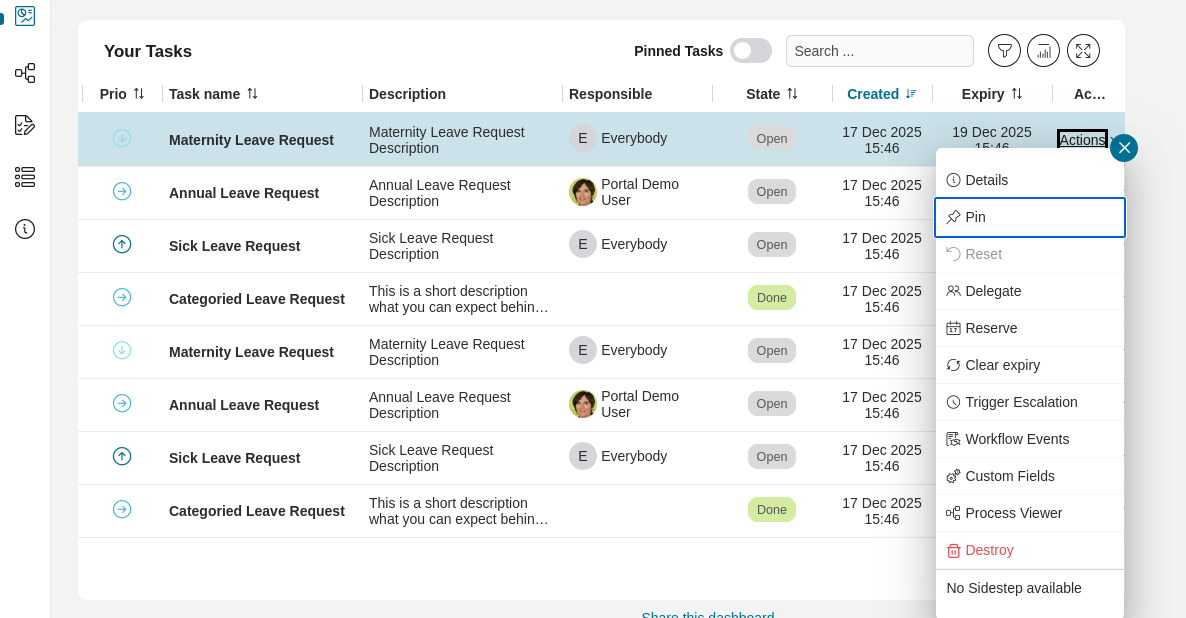The height and width of the screenshot is (618, 1186).
Task: Expand dashboard to fullscreen view
Action: click(1083, 50)
